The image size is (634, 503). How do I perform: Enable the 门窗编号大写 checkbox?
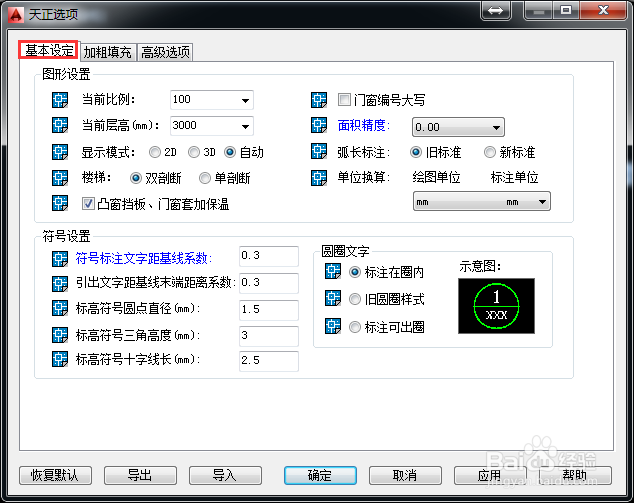coord(344,100)
